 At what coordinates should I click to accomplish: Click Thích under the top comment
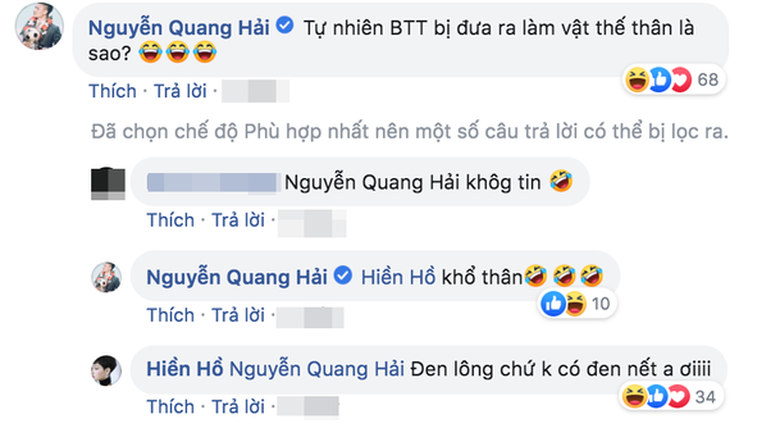point(112,91)
